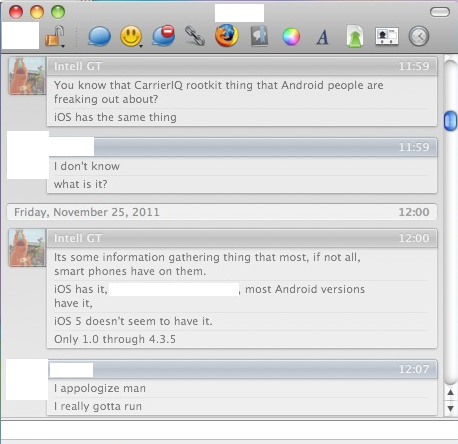Viewport: 458px width, 444px height.
Task: Click the 'Only 1.0 through 4.3.5' message
Action: [115, 339]
